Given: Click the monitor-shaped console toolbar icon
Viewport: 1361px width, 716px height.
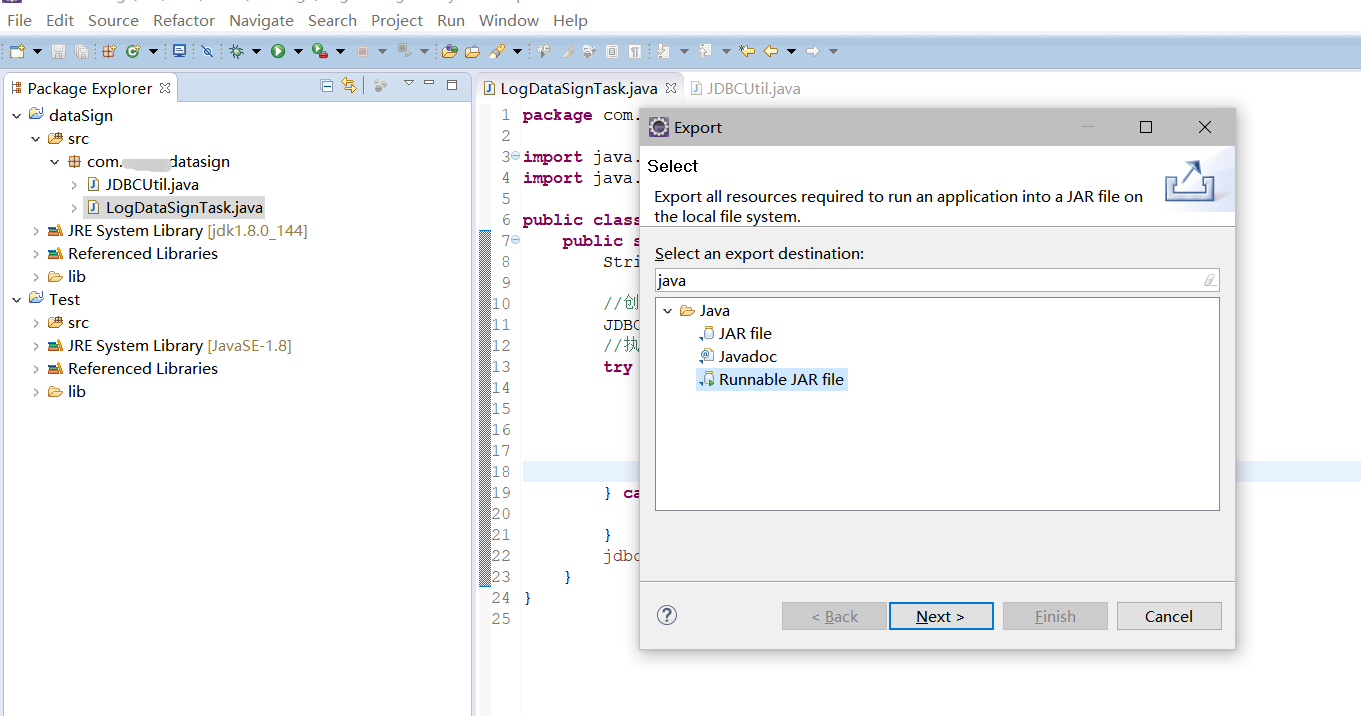Looking at the screenshot, I should pos(179,51).
